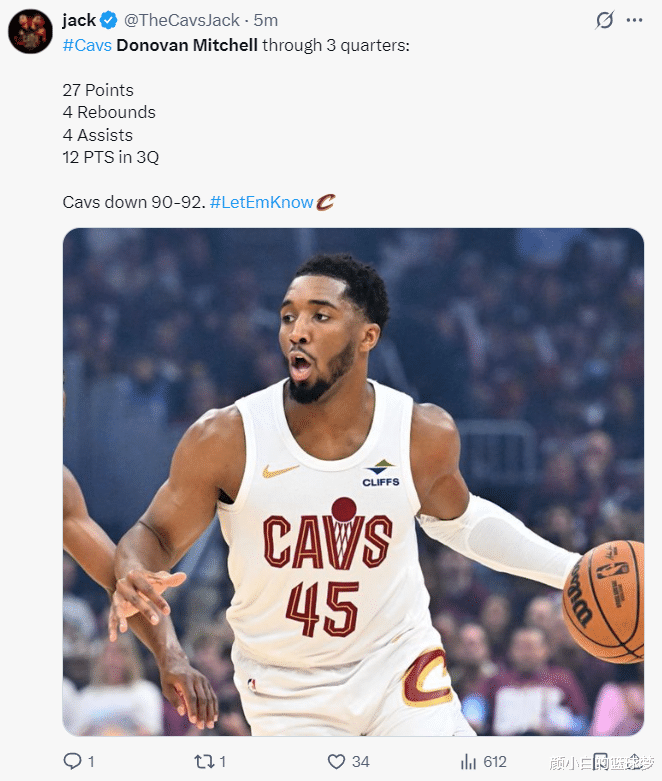The image size is (662, 781).
Task: Click the "5m" tweet timestamp
Action: pyautogui.click(x=266, y=20)
